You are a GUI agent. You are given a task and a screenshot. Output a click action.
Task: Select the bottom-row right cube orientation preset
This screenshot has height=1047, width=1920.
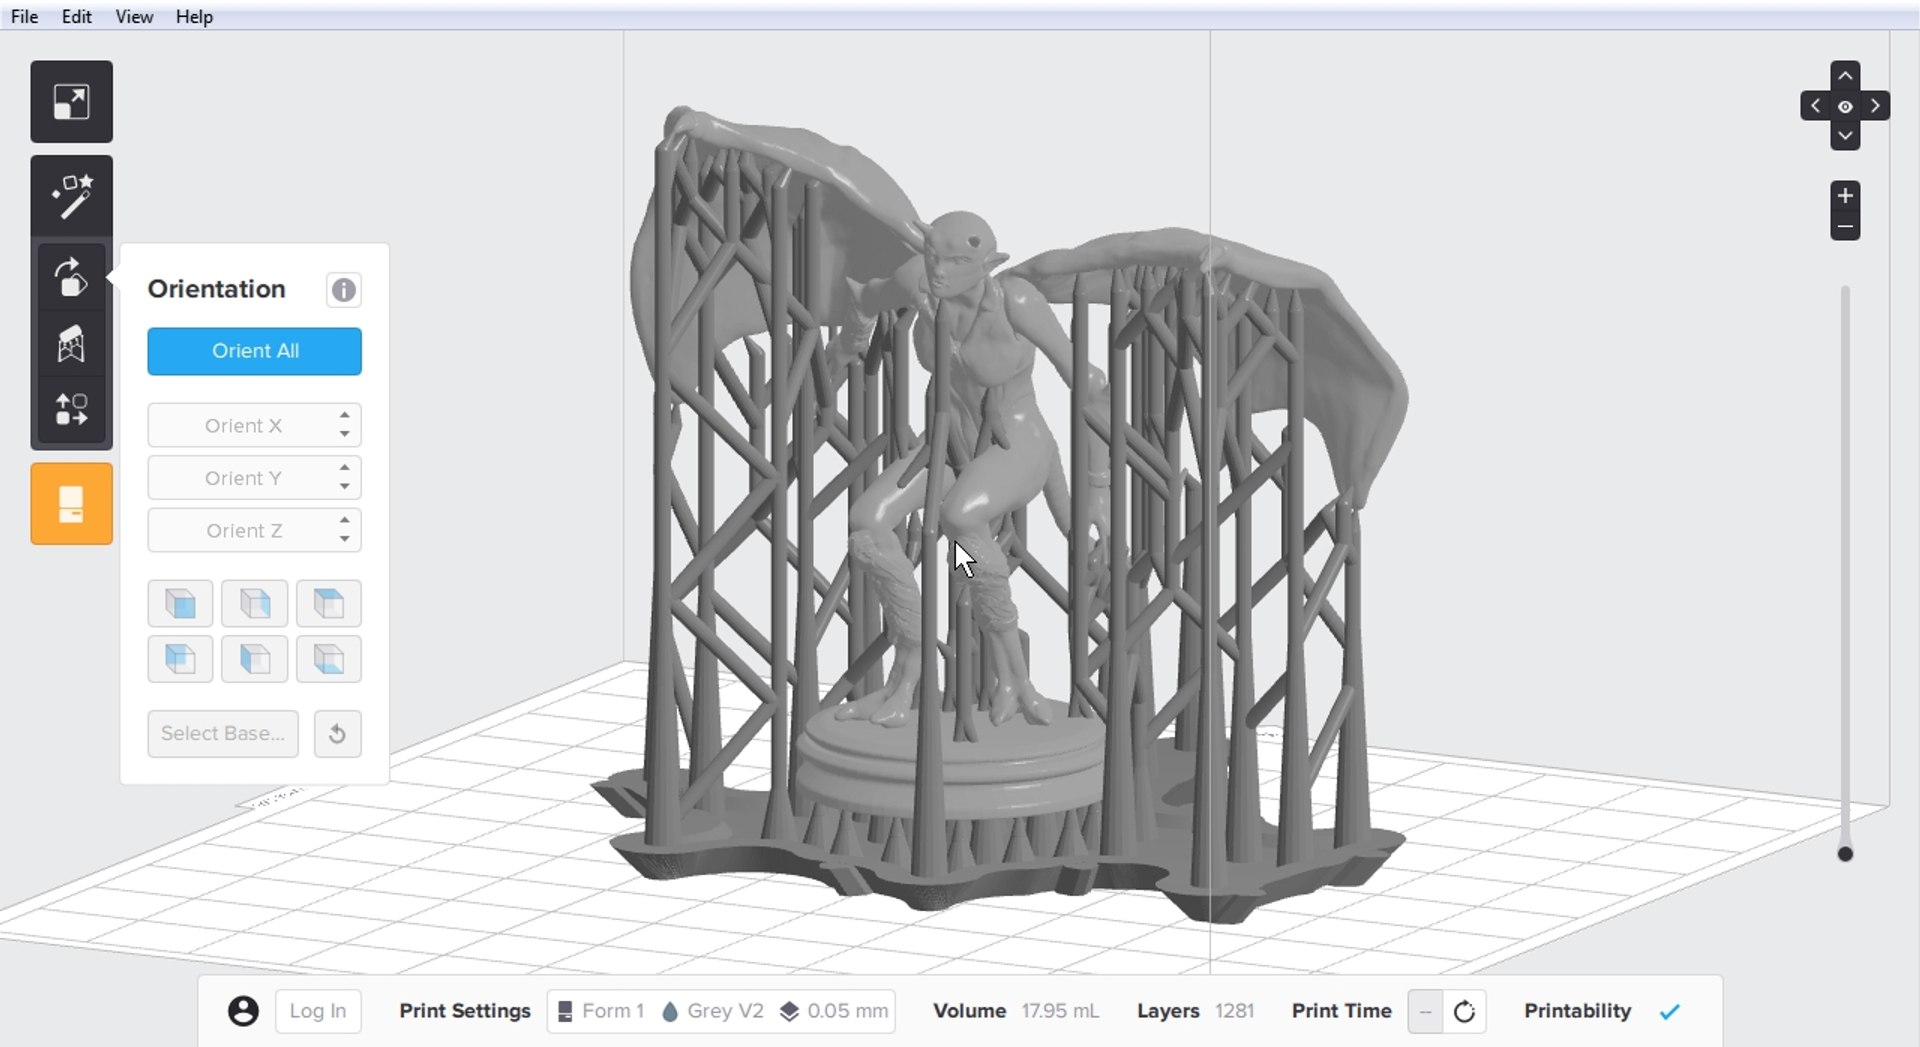(328, 659)
